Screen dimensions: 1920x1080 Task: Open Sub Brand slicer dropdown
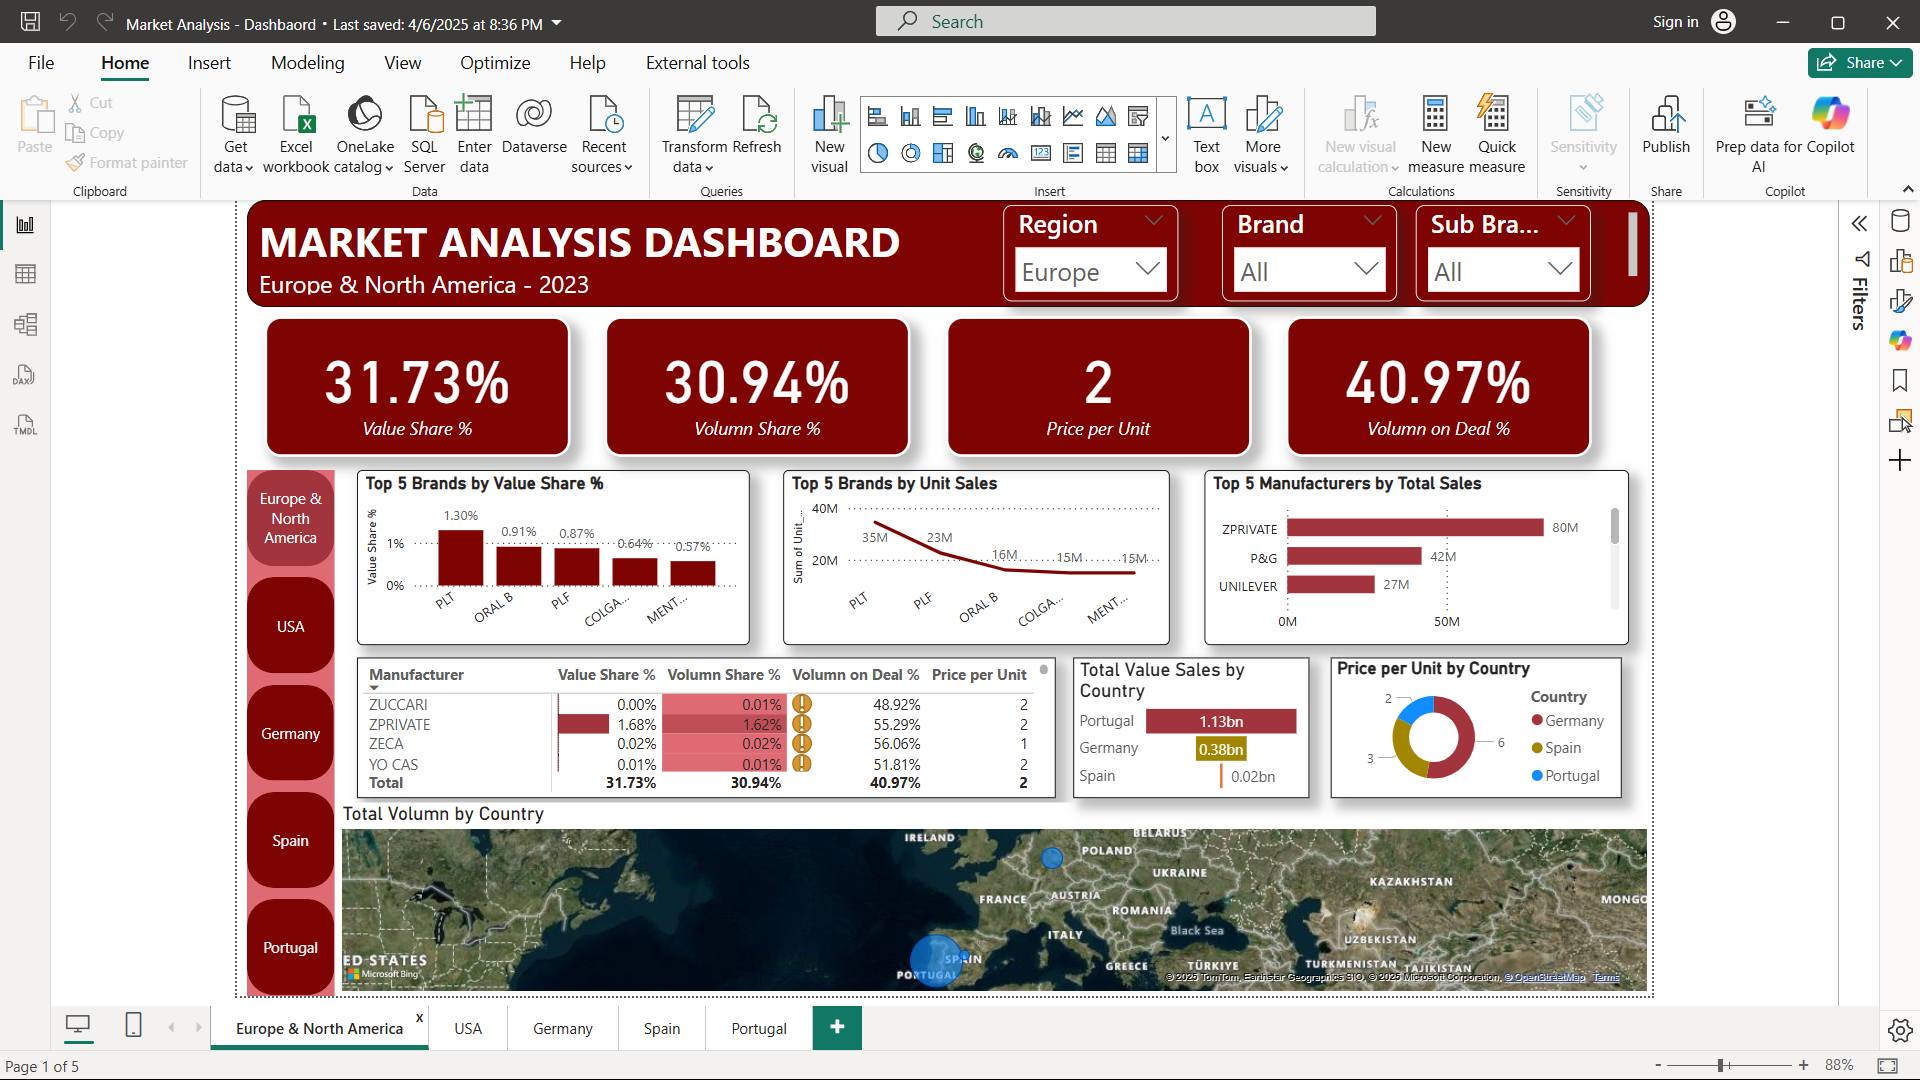click(1502, 271)
